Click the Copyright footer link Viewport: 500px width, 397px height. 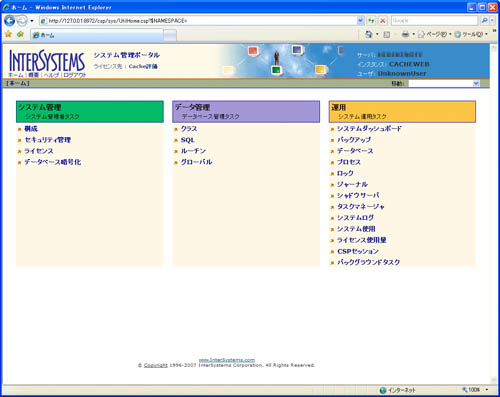156,365
